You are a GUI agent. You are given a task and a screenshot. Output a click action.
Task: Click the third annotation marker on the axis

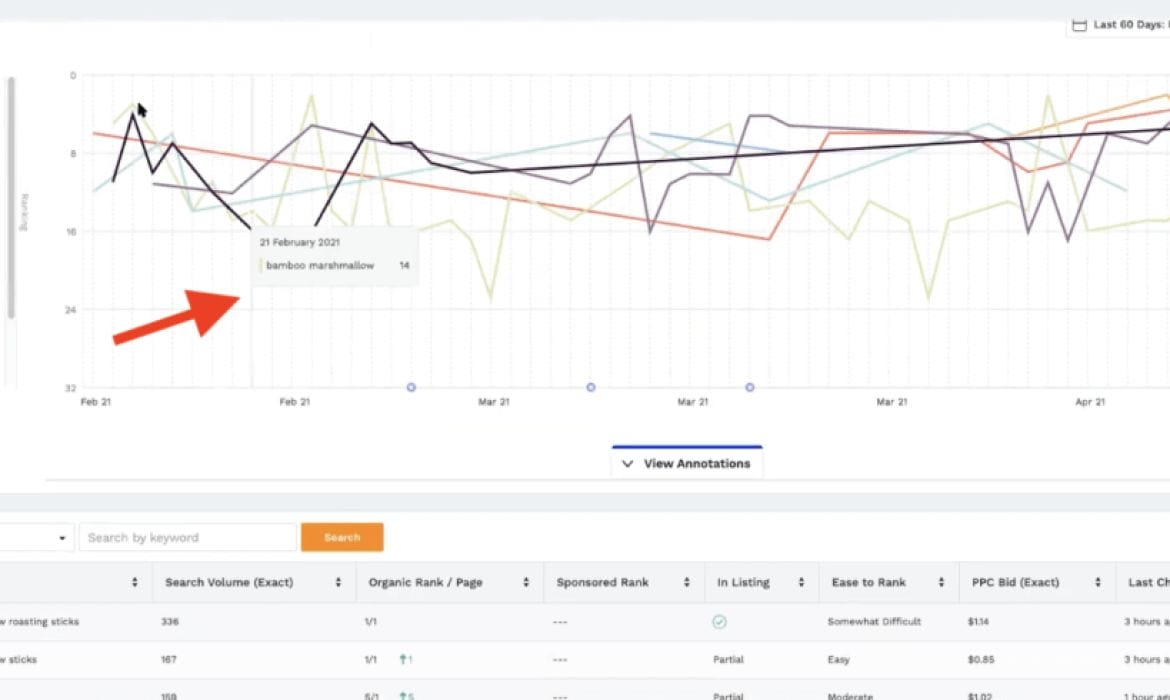[750, 387]
